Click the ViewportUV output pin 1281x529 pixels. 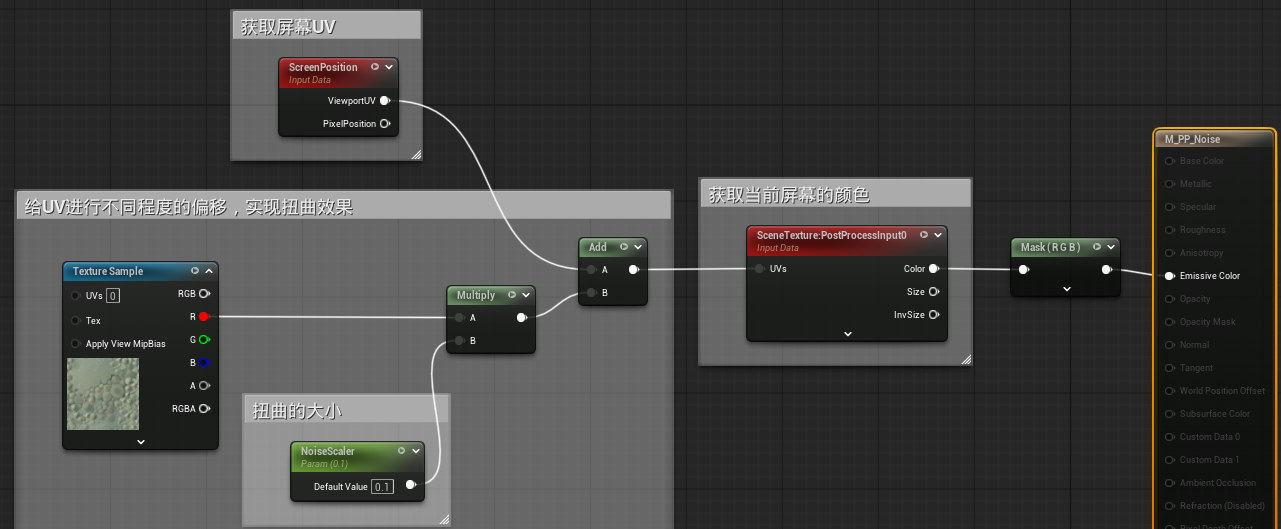[x=384, y=100]
